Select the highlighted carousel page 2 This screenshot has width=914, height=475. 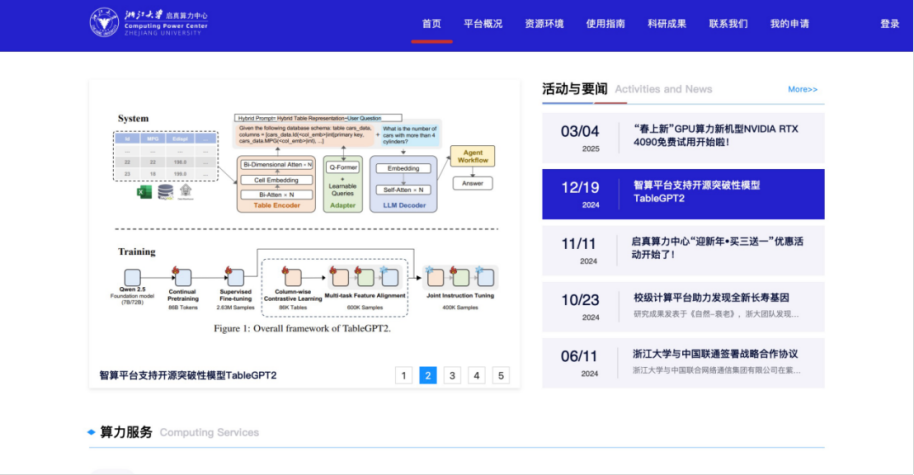(428, 376)
